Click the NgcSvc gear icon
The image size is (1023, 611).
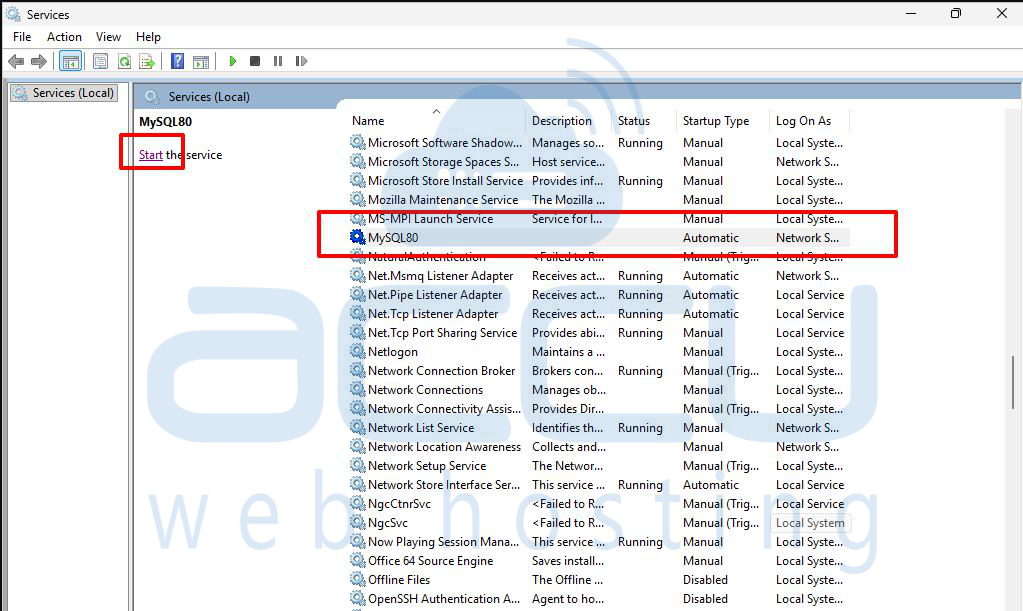click(357, 522)
